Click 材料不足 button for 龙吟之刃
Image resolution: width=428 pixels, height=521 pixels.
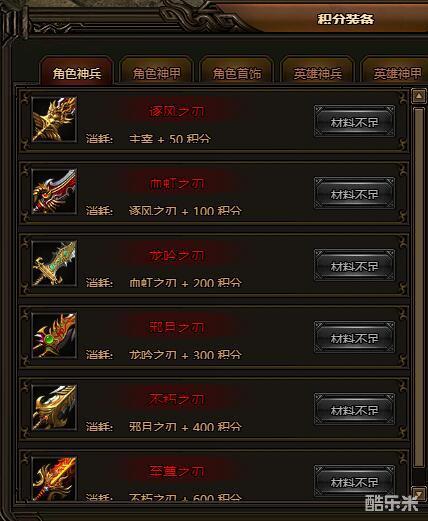354,265
